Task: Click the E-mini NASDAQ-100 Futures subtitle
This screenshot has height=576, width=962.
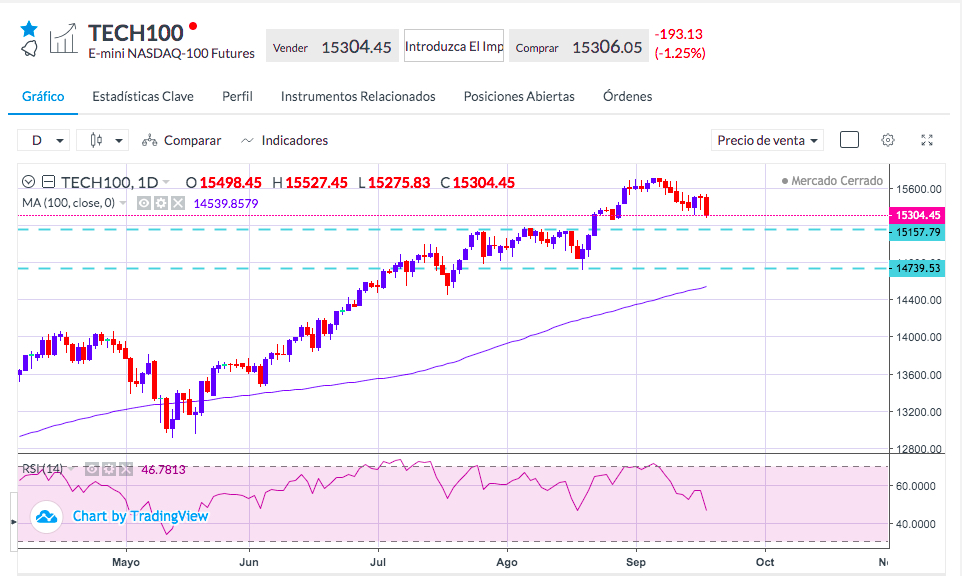Action: click(171, 53)
